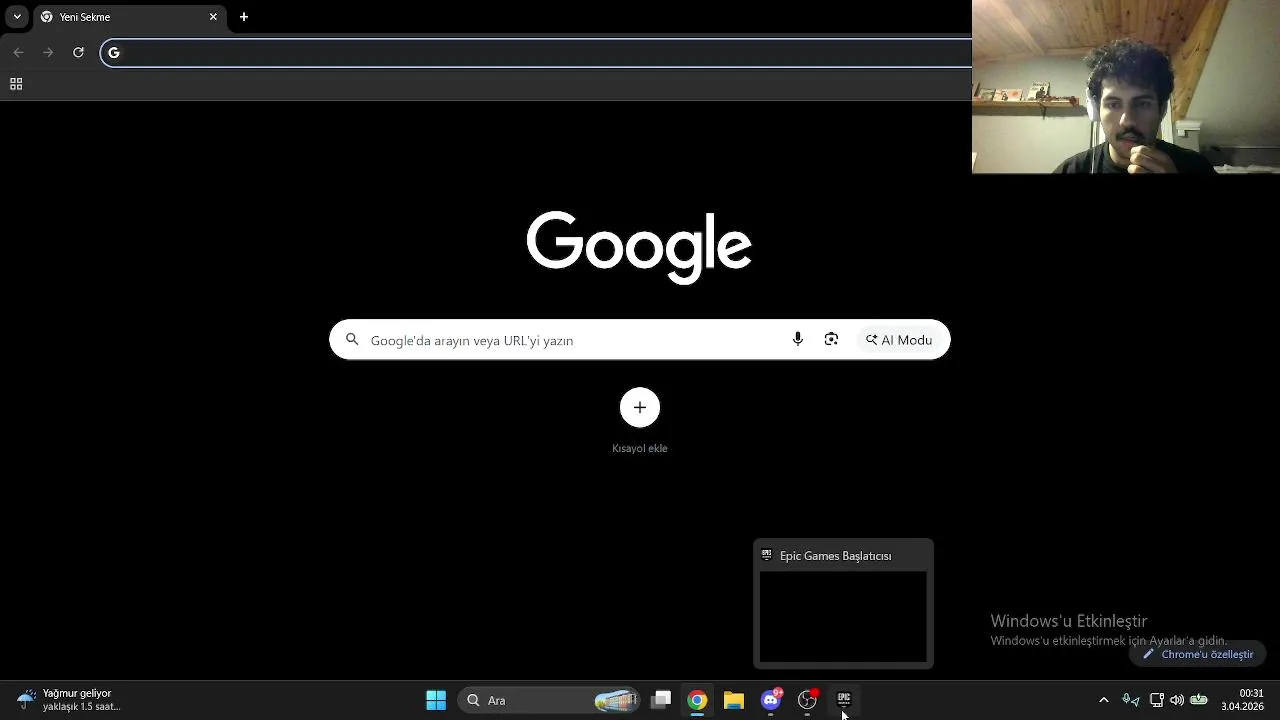Click the taskbar Ara search box

[548, 700]
